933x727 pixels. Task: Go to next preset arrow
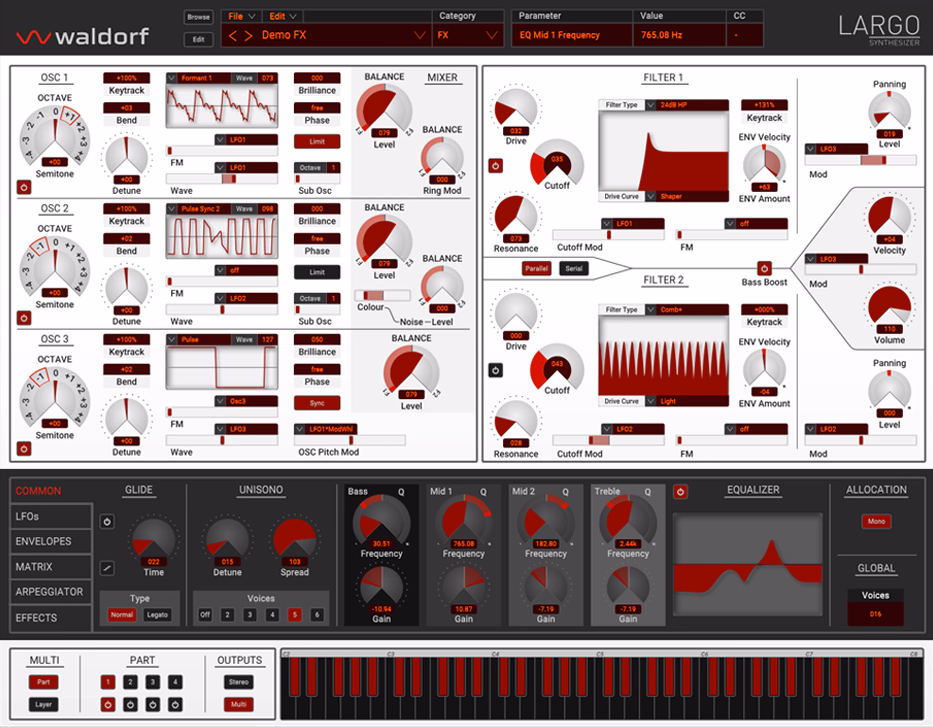249,36
